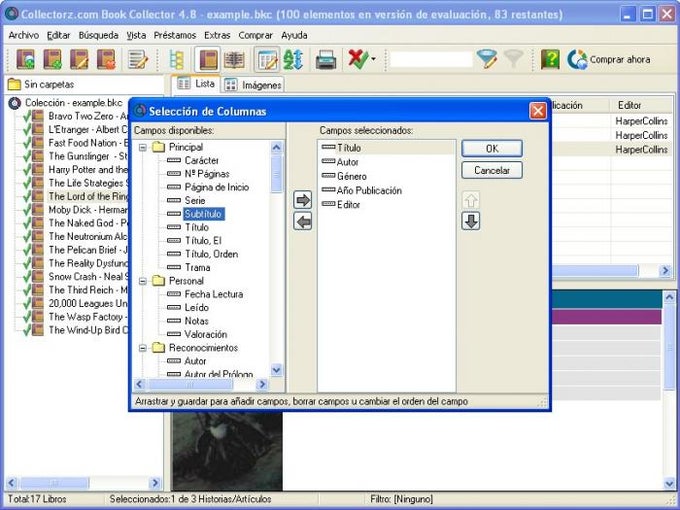
Task: Click available fields horizontal scrollbar right arrow
Action: tap(262, 384)
